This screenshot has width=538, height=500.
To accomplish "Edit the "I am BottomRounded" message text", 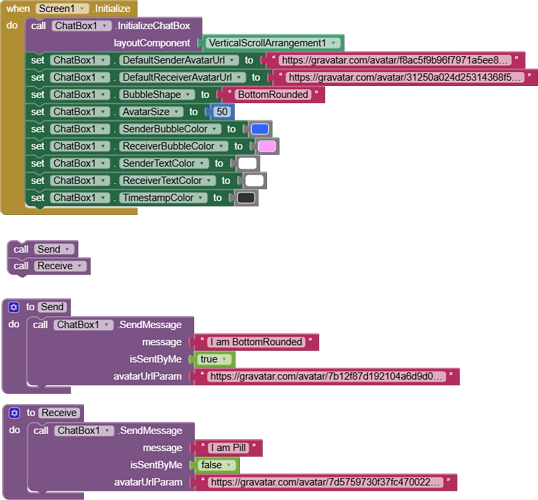I will pyautogui.click(x=256, y=342).
